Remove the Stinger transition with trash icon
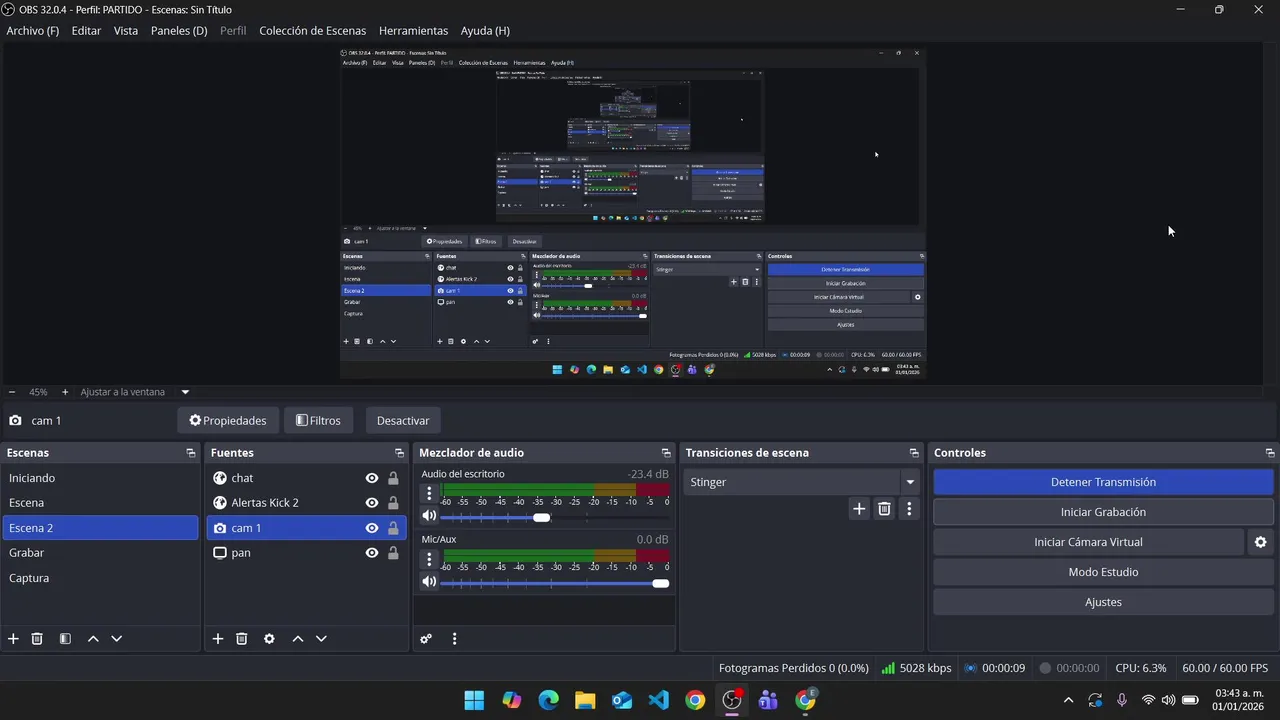 [884, 509]
